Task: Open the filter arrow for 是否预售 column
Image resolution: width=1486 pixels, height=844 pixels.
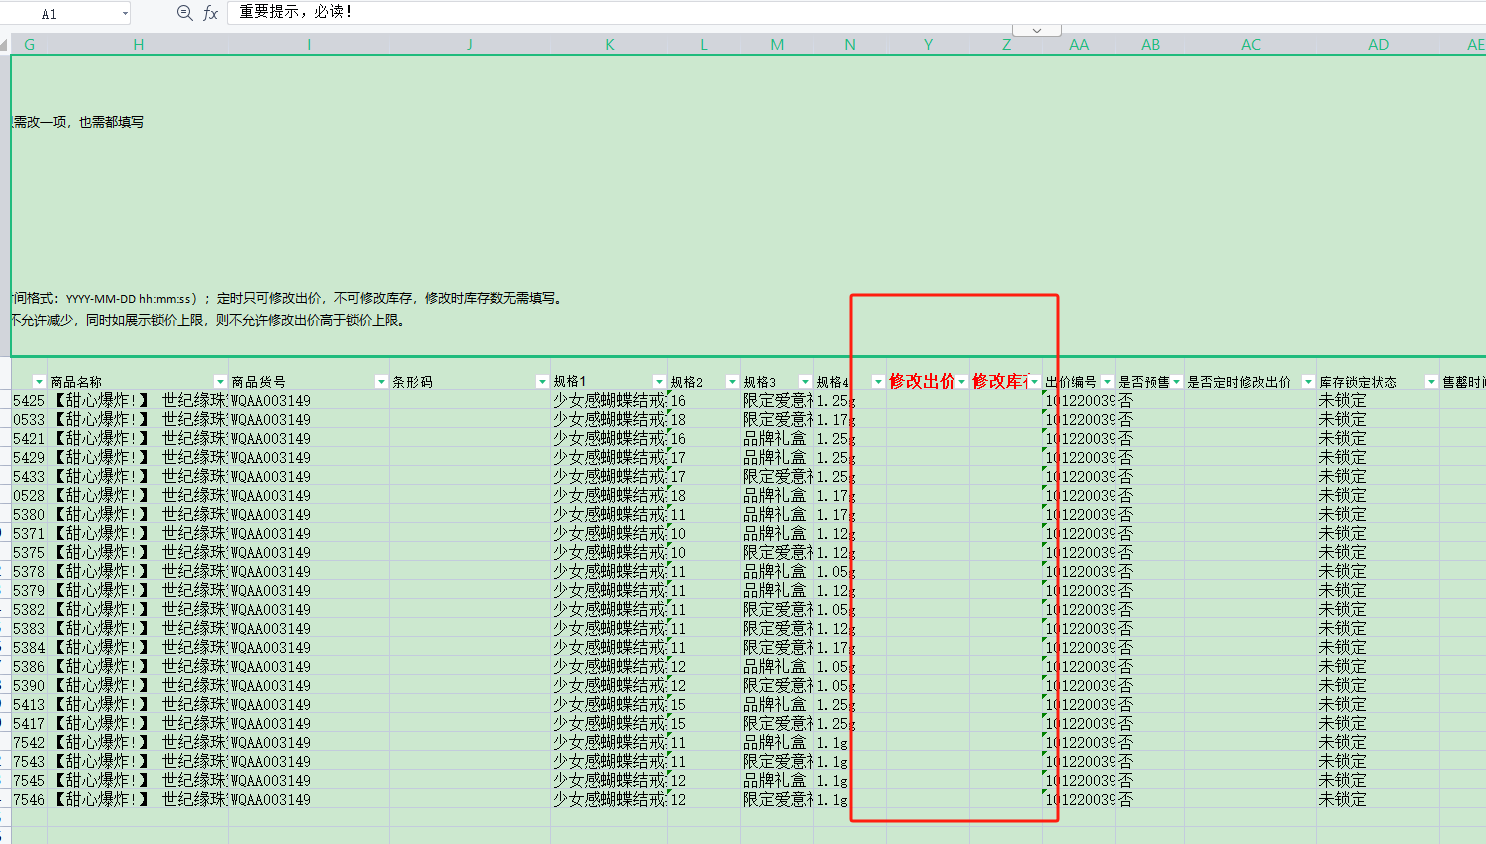Action: (x=1177, y=382)
